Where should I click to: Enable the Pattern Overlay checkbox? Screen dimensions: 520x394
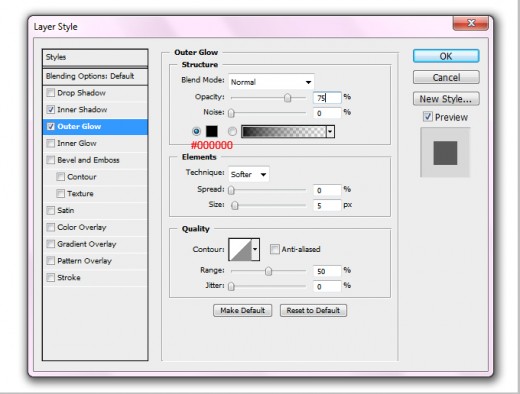51,261
